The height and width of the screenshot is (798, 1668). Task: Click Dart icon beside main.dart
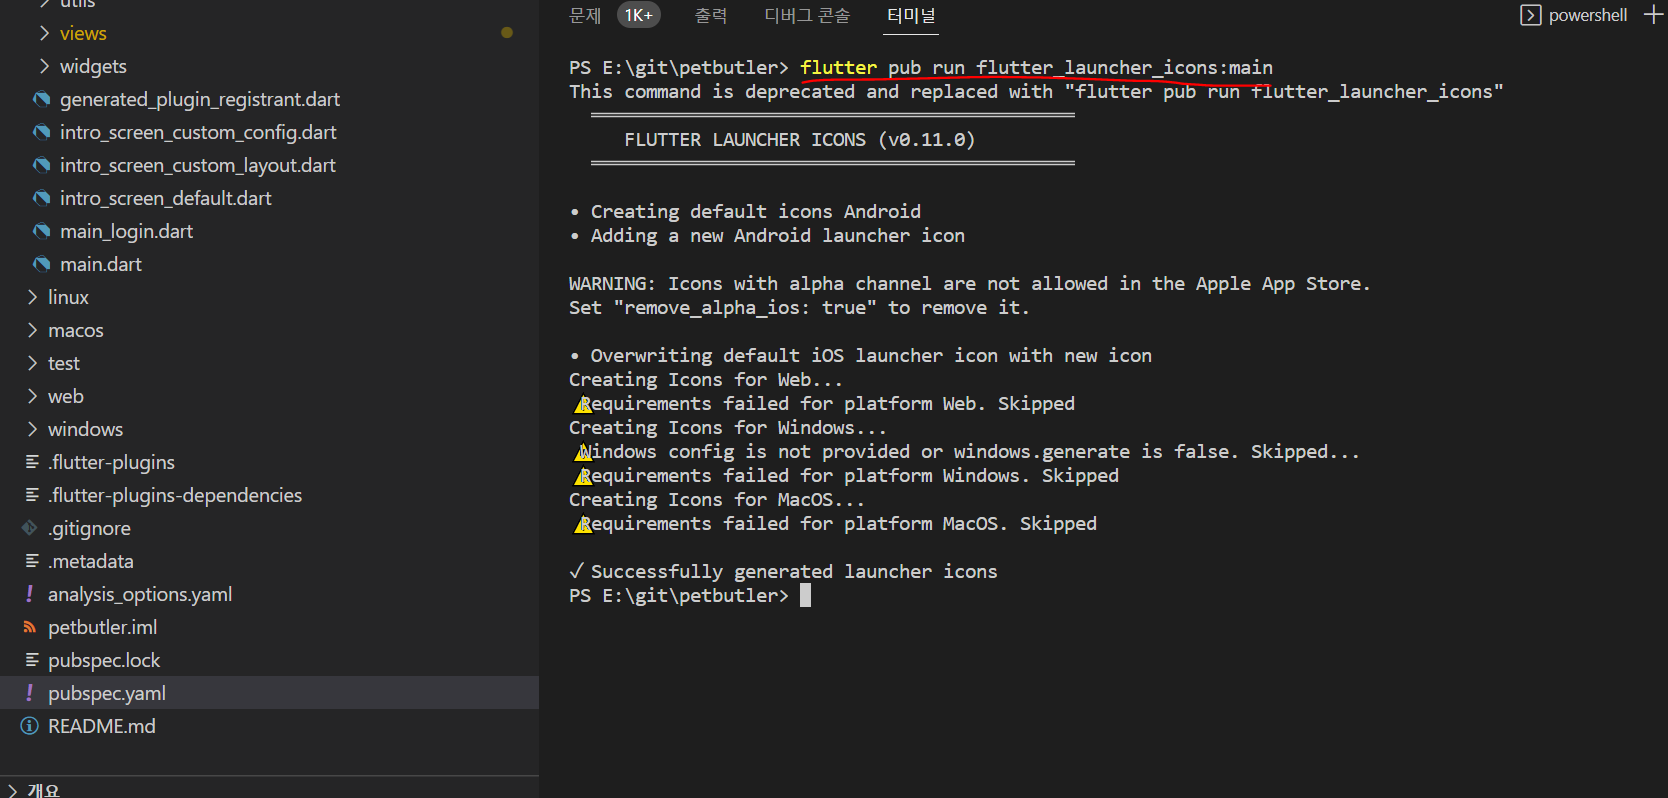pos(41,264)
